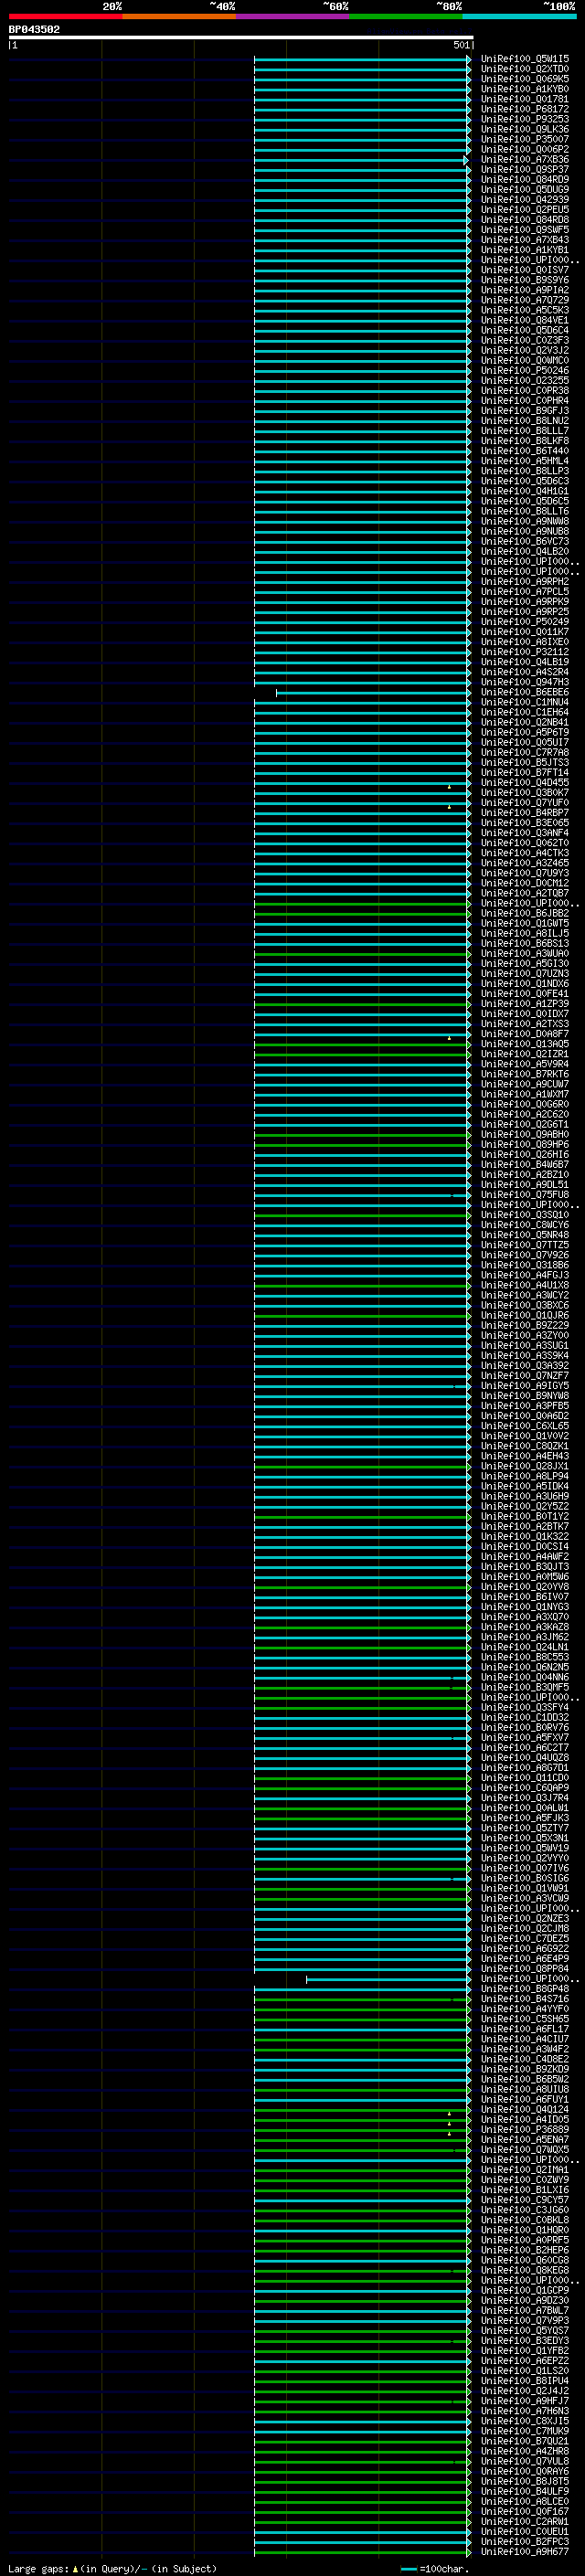Select hit label UniRef100_Q13AQ5

[x=525, y=1044]
